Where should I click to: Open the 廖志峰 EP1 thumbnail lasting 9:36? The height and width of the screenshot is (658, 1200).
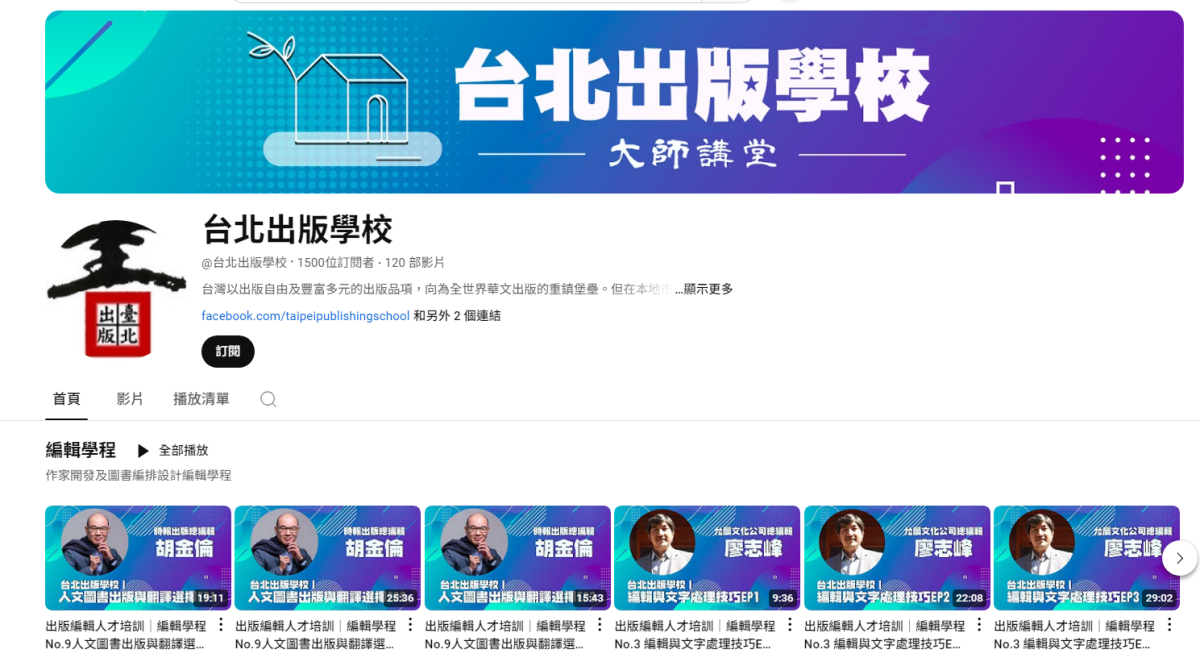pos(707,558)
